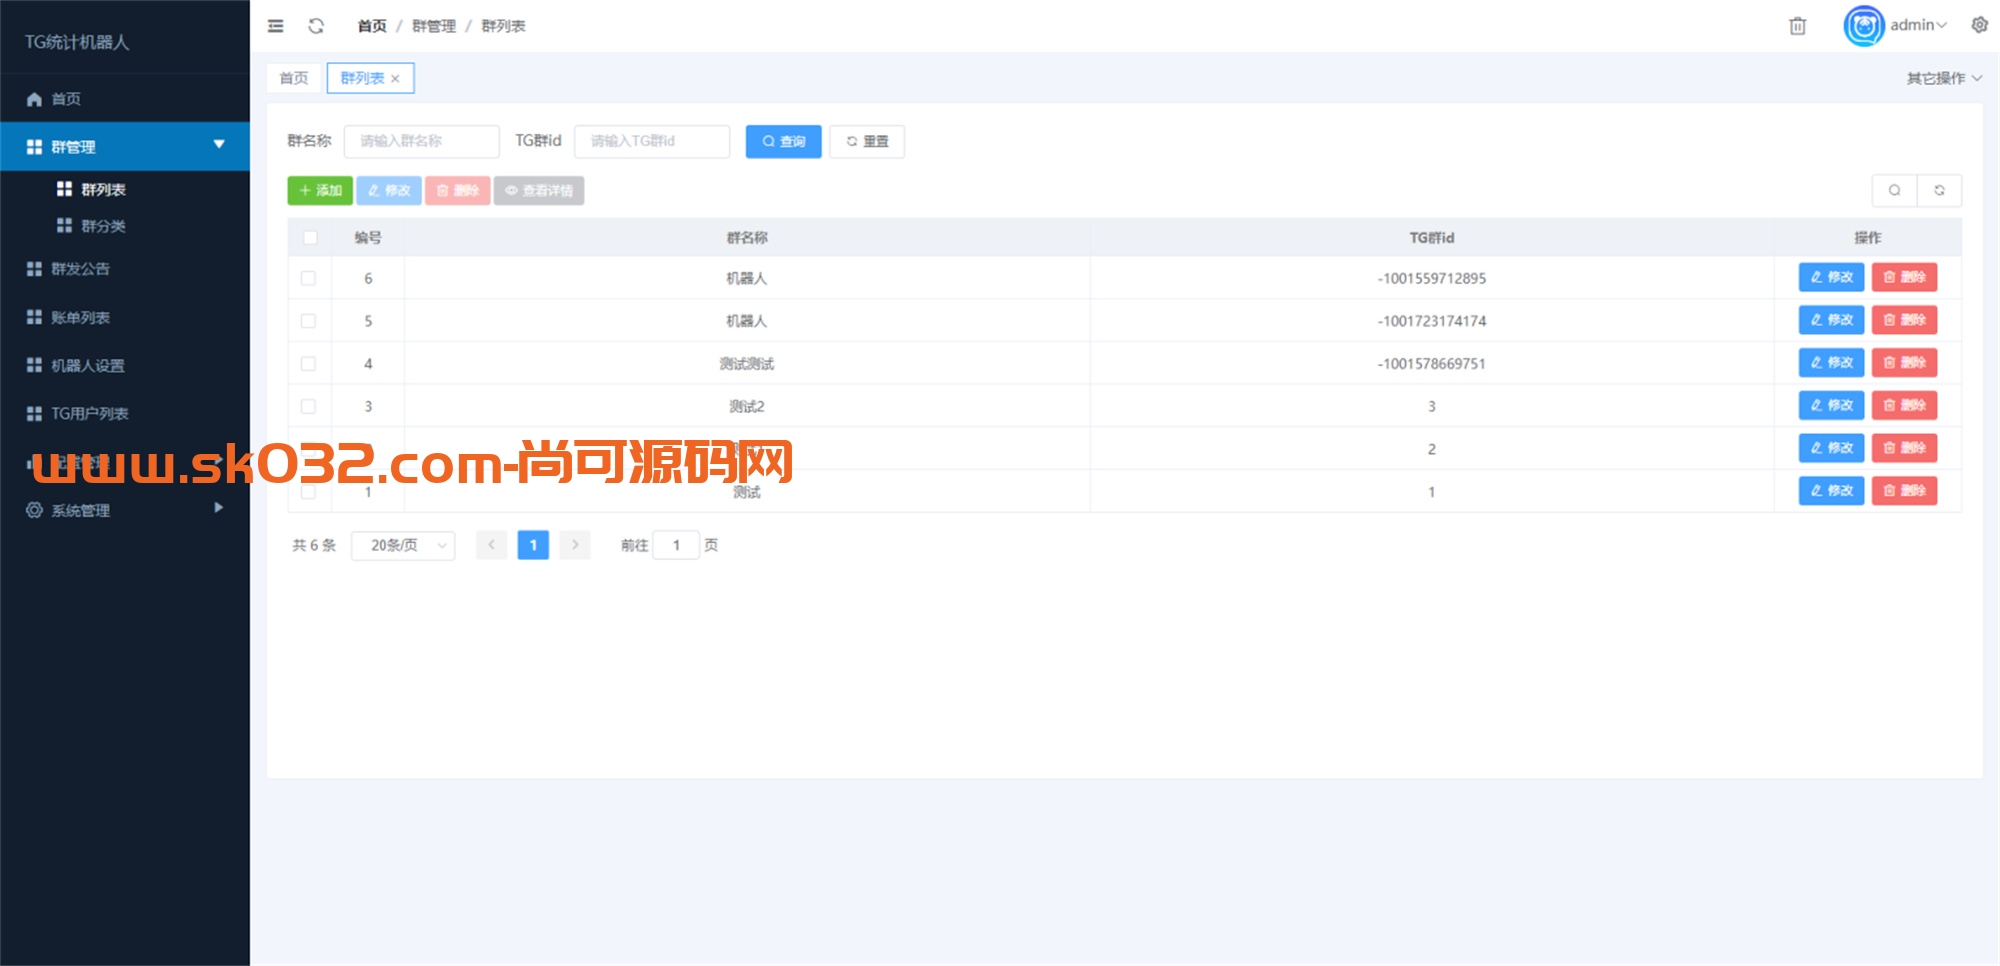Click the TG群id column header

(1431, 238)
